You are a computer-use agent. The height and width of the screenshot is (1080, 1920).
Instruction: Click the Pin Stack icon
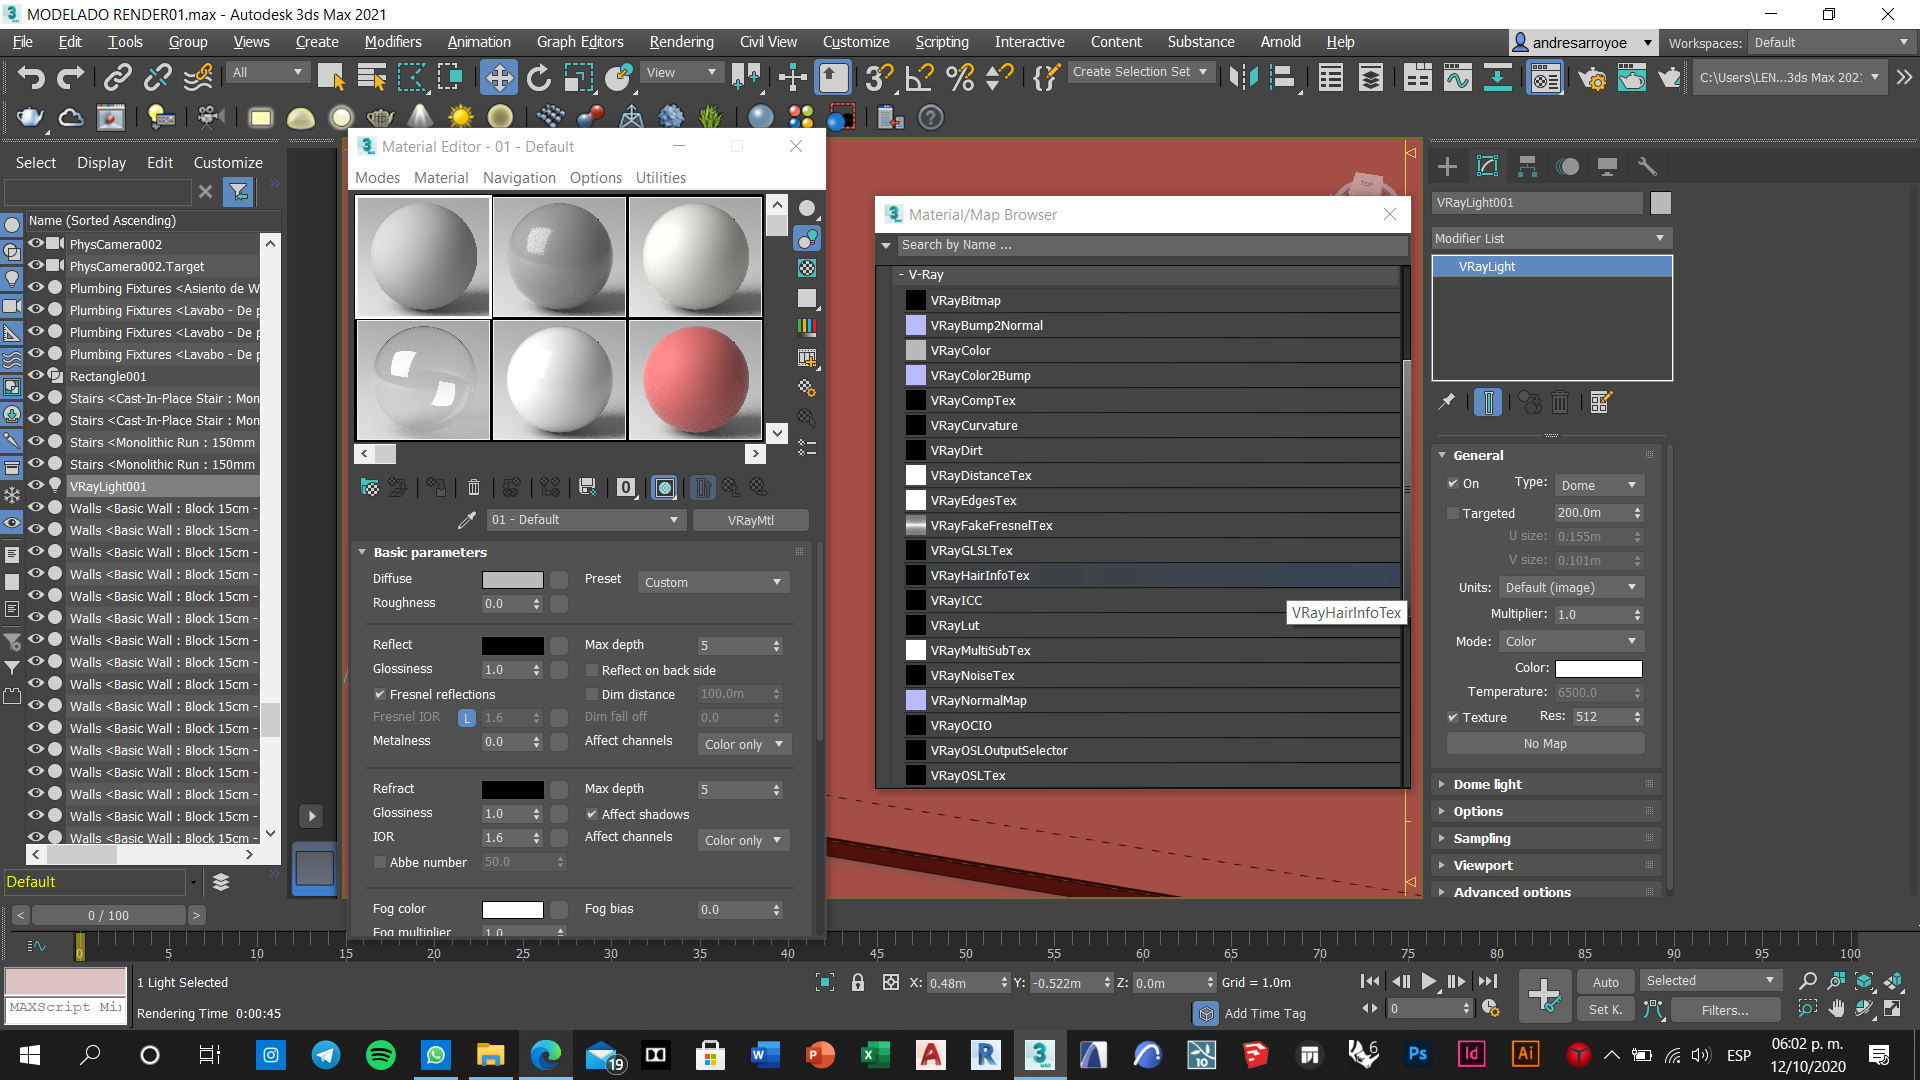tap(1447, 402)
